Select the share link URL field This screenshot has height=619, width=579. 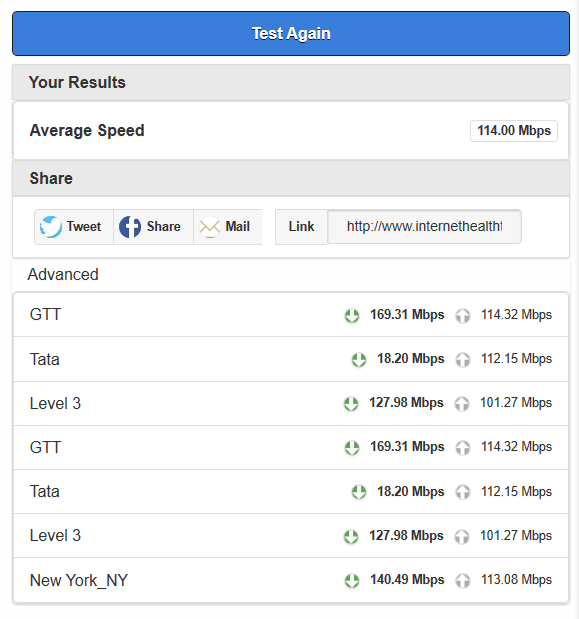(x=424, y=227)
